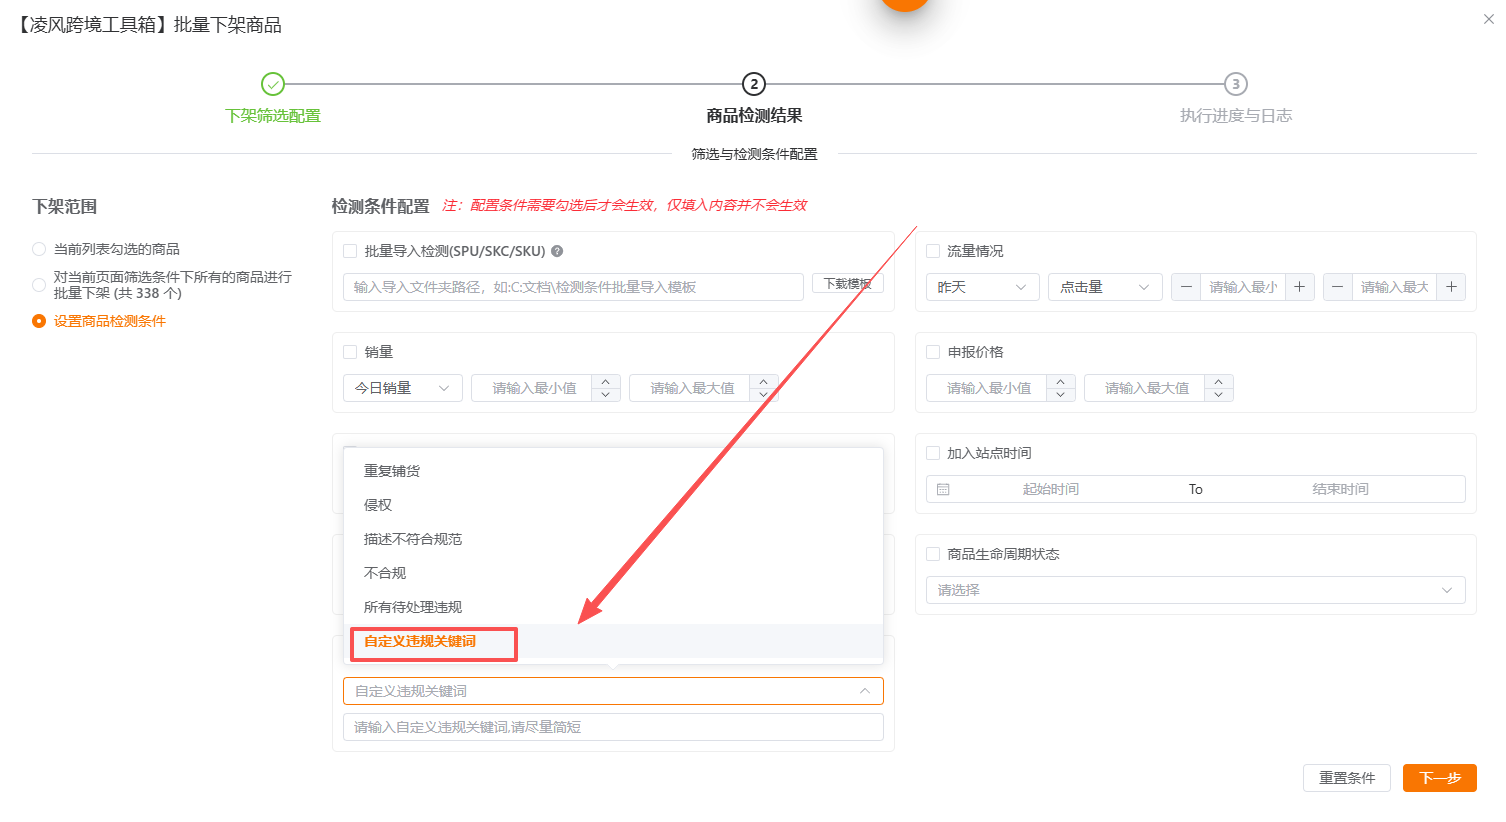Click the completed step icon for 下架筛选配置
The height and width of the screenshot is (822, 1506).
(x=273, y=84)
